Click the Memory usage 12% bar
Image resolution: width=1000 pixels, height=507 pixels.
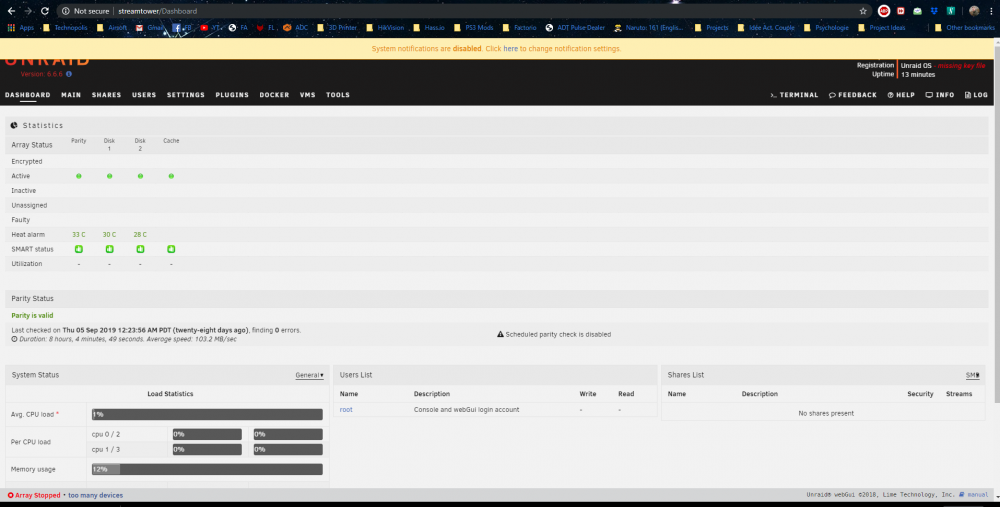pos(207,469)
